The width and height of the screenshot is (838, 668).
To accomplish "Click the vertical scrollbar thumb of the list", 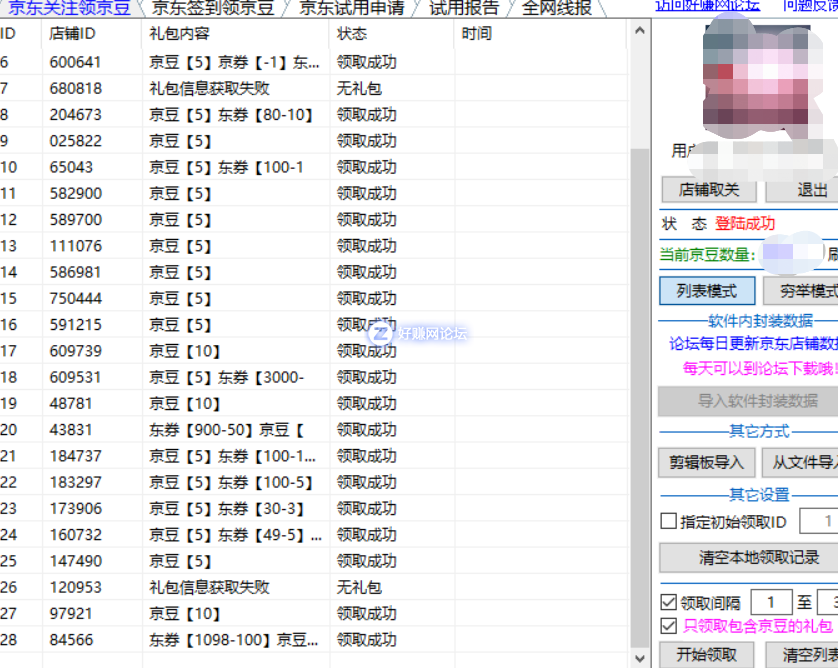I will [640, 397].
